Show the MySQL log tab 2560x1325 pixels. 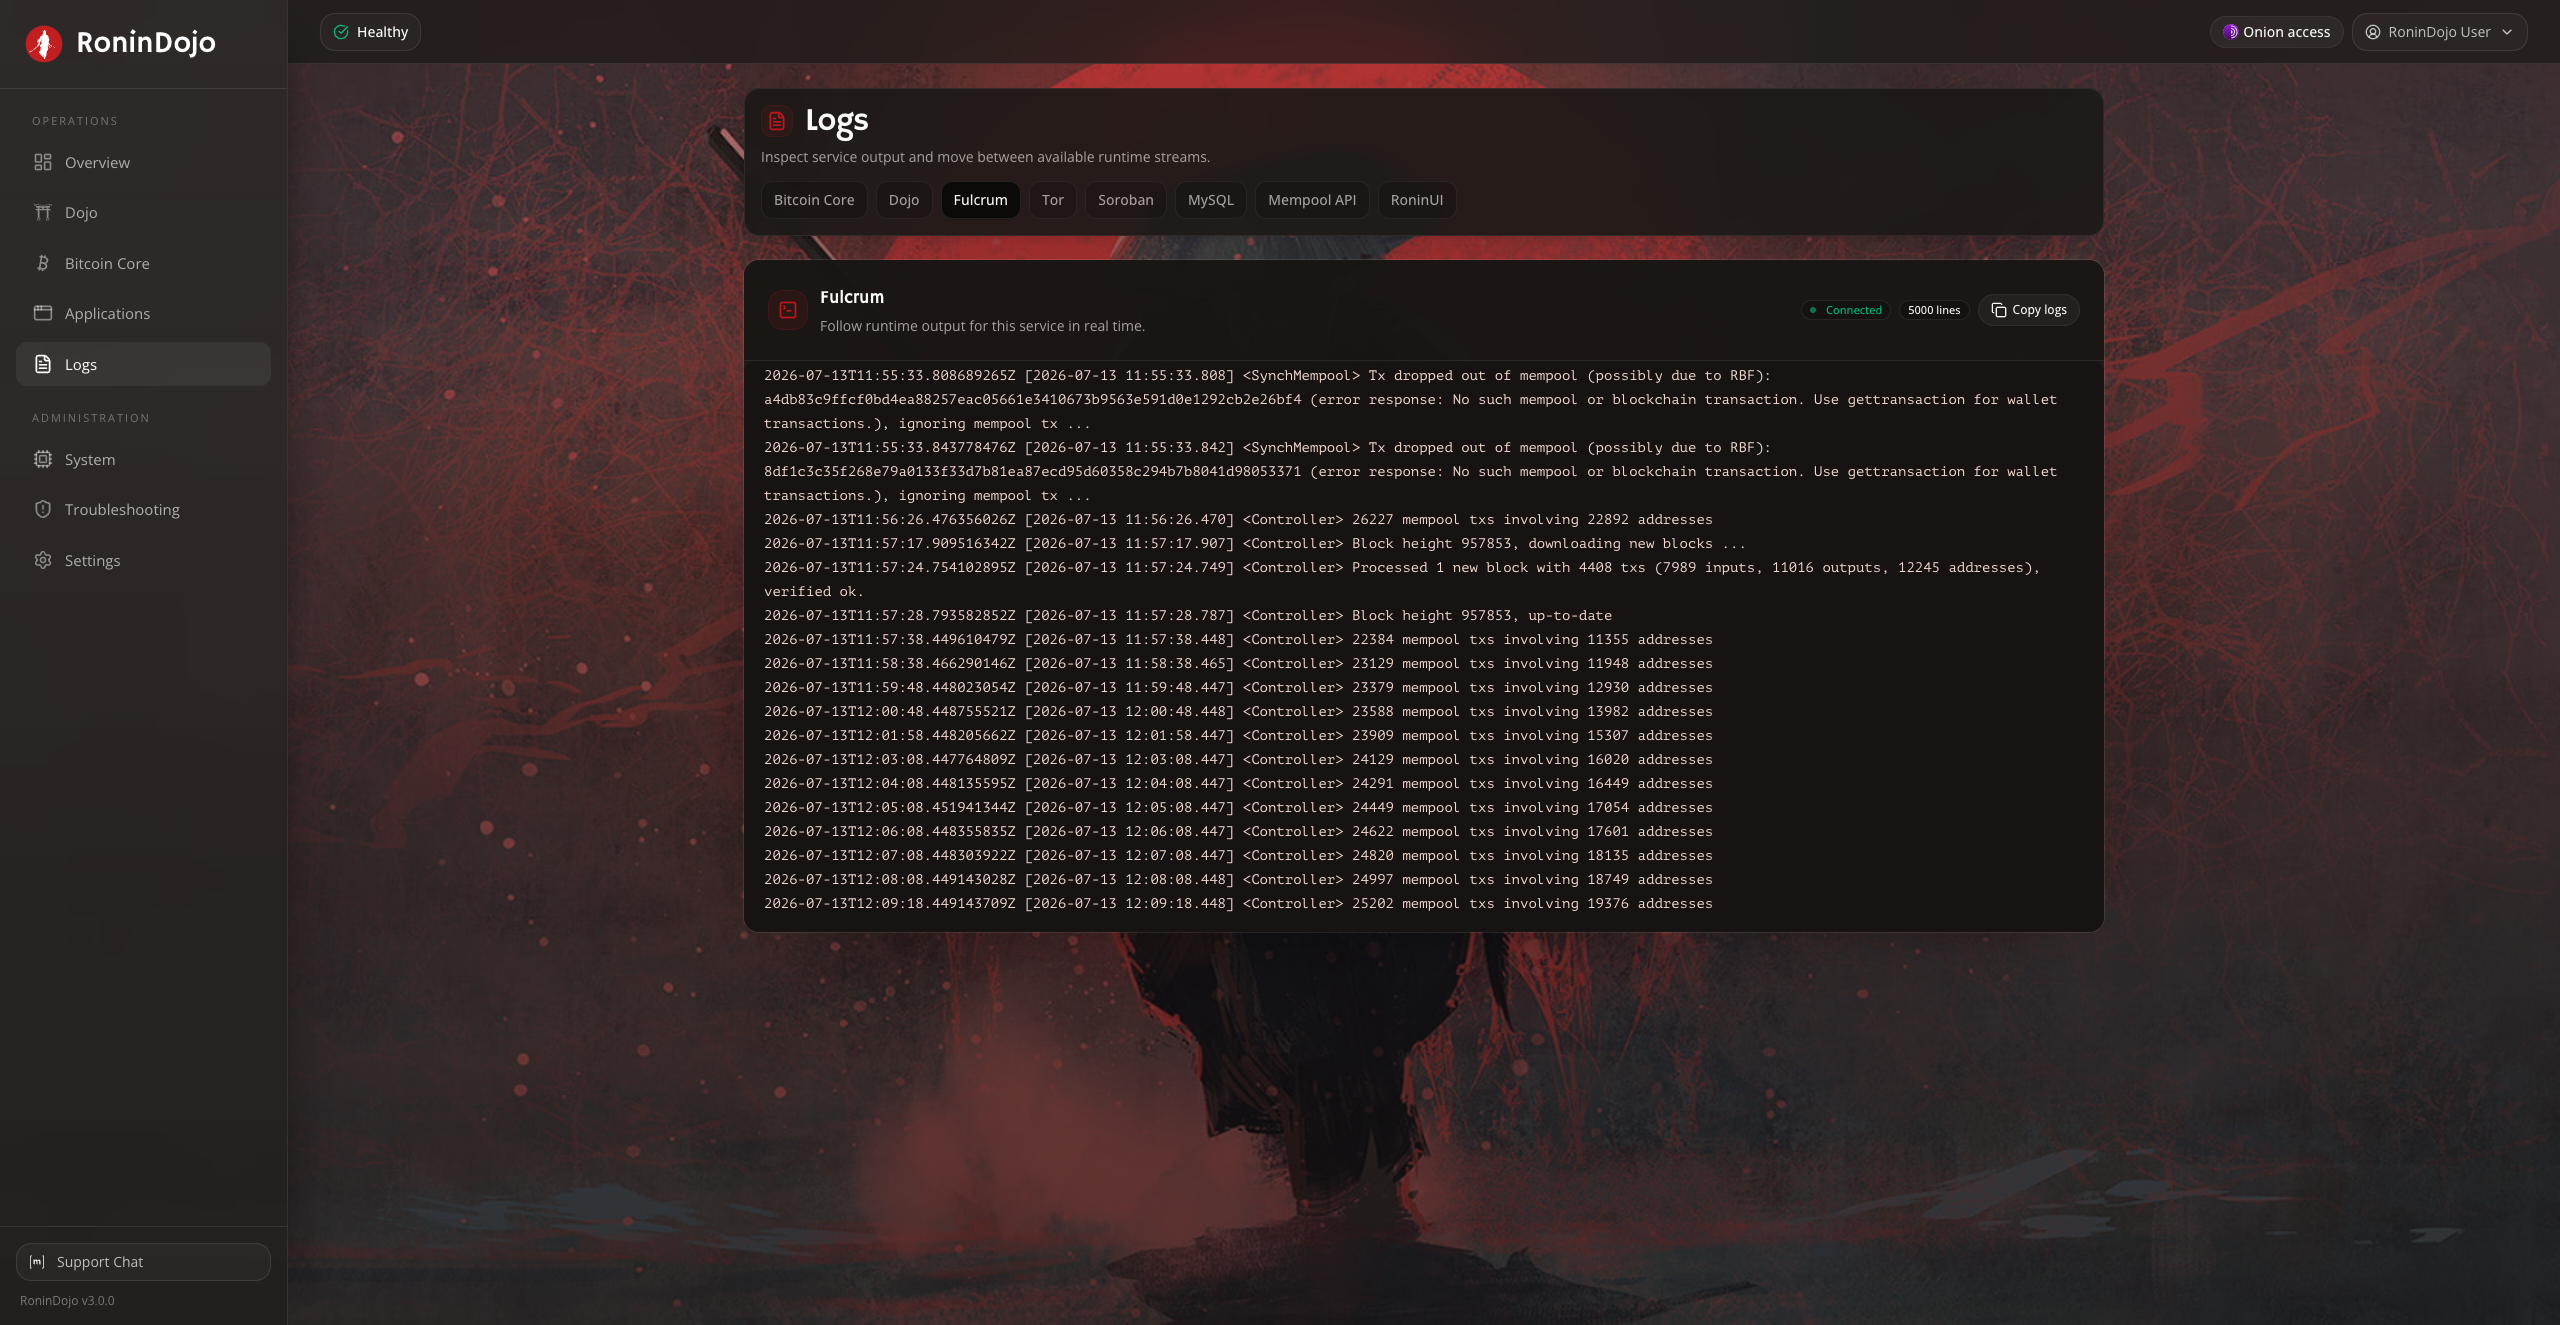[x=1210, y=200]
